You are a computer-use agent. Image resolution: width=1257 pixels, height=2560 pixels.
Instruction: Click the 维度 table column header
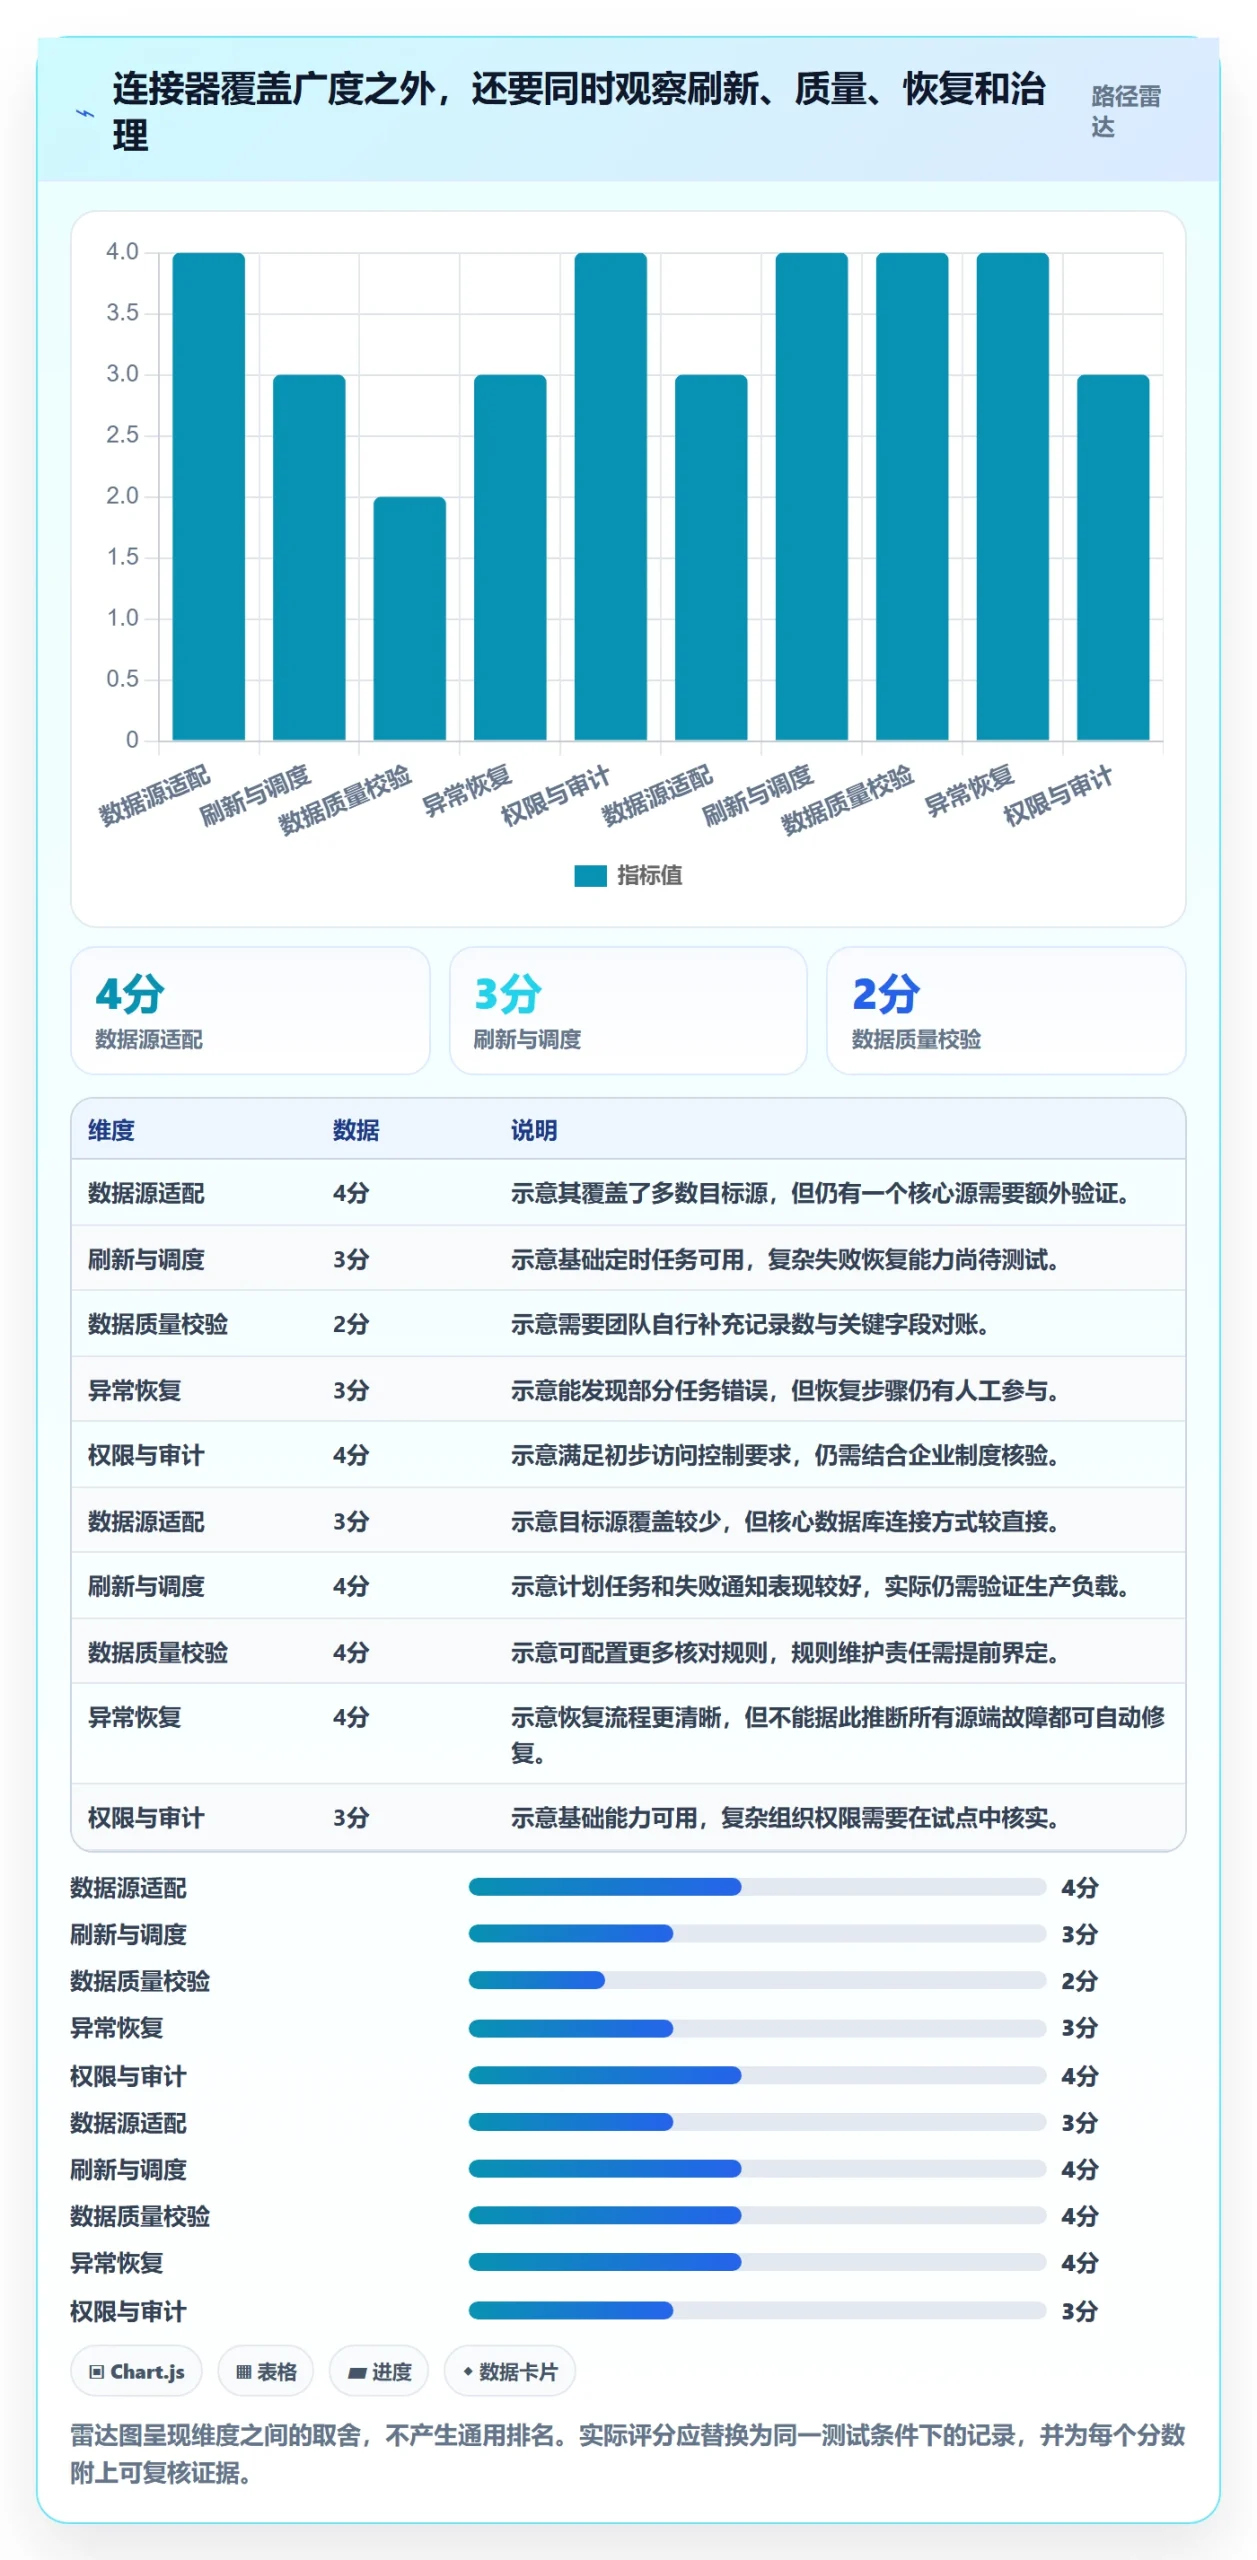pyautogui.click(x=111, y=1130)
